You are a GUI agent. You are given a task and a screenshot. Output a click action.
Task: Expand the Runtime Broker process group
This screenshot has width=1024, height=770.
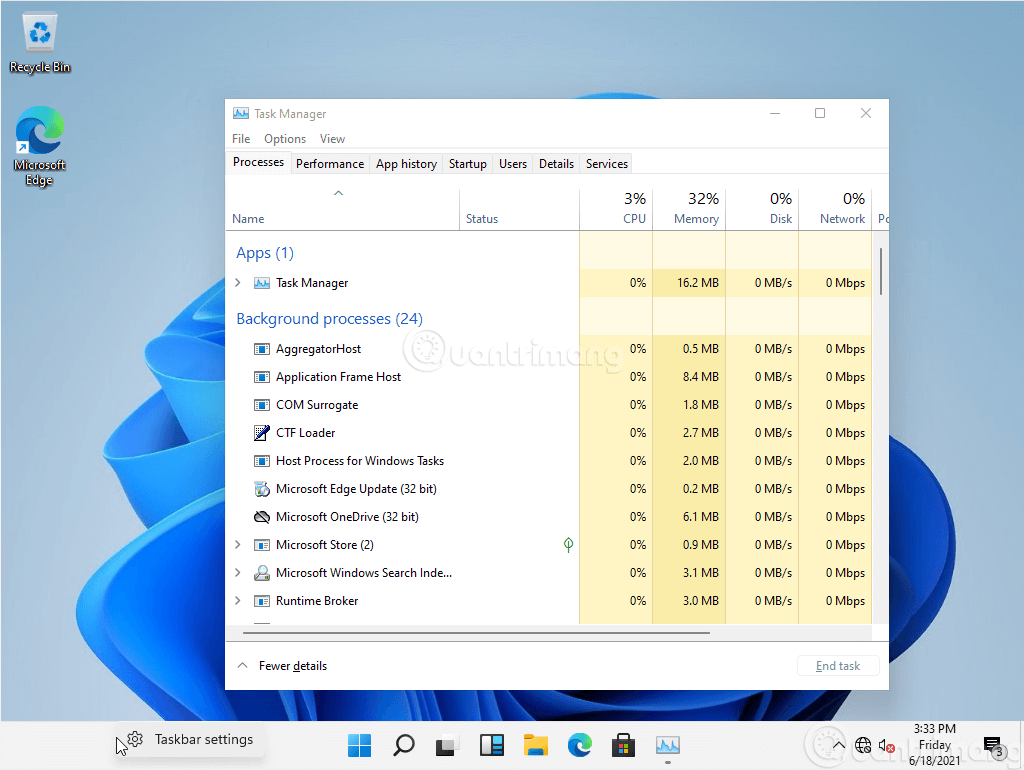238,600
